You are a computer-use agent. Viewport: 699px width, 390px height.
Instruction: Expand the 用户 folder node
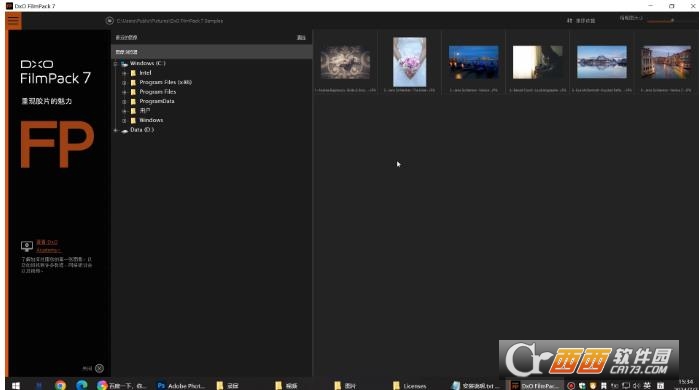(124, 111)
